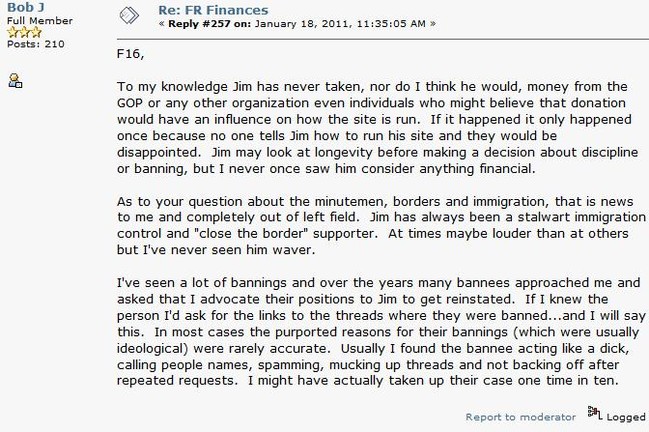
Task: Click the Posts: 210 count text
Action: [36, 44]
